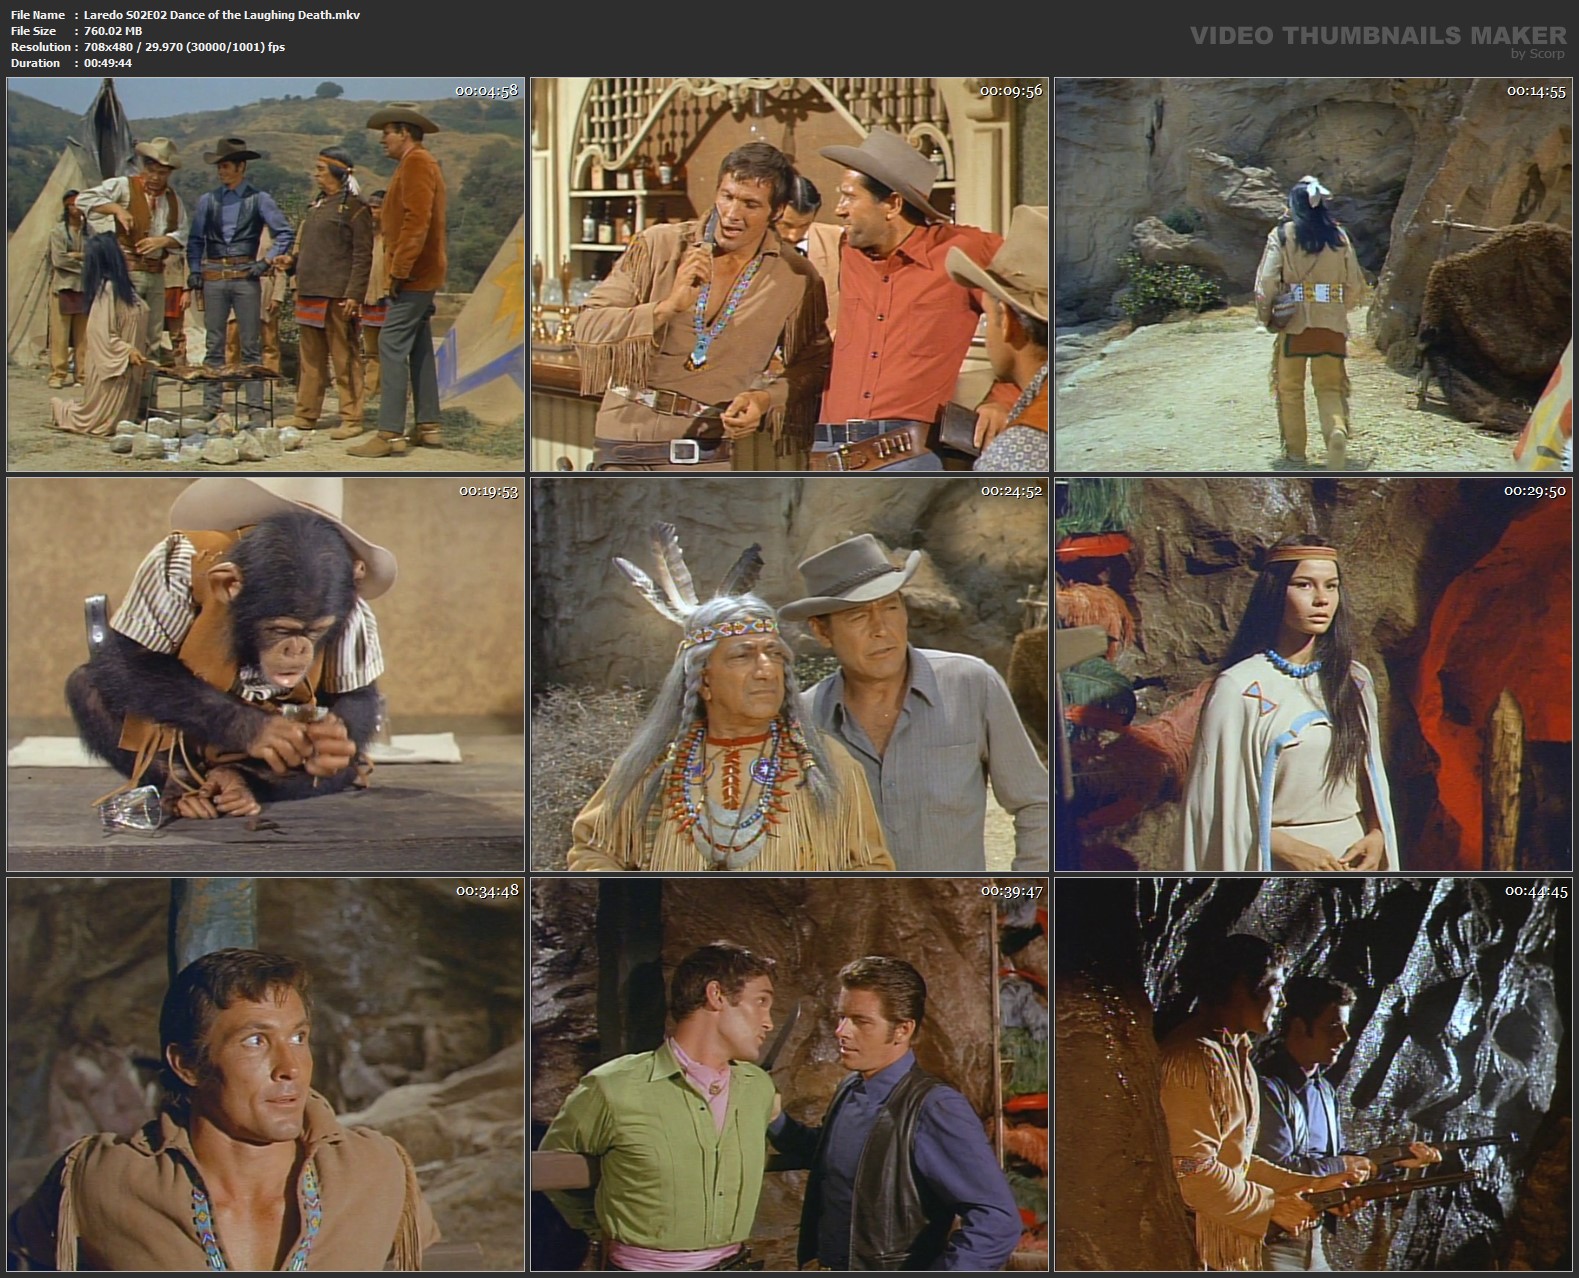The width and height of the screenshot is (1579, 1278).
Task: Open the thumbnail stamped 00:09:56
Action: click(x=789, y=274)
